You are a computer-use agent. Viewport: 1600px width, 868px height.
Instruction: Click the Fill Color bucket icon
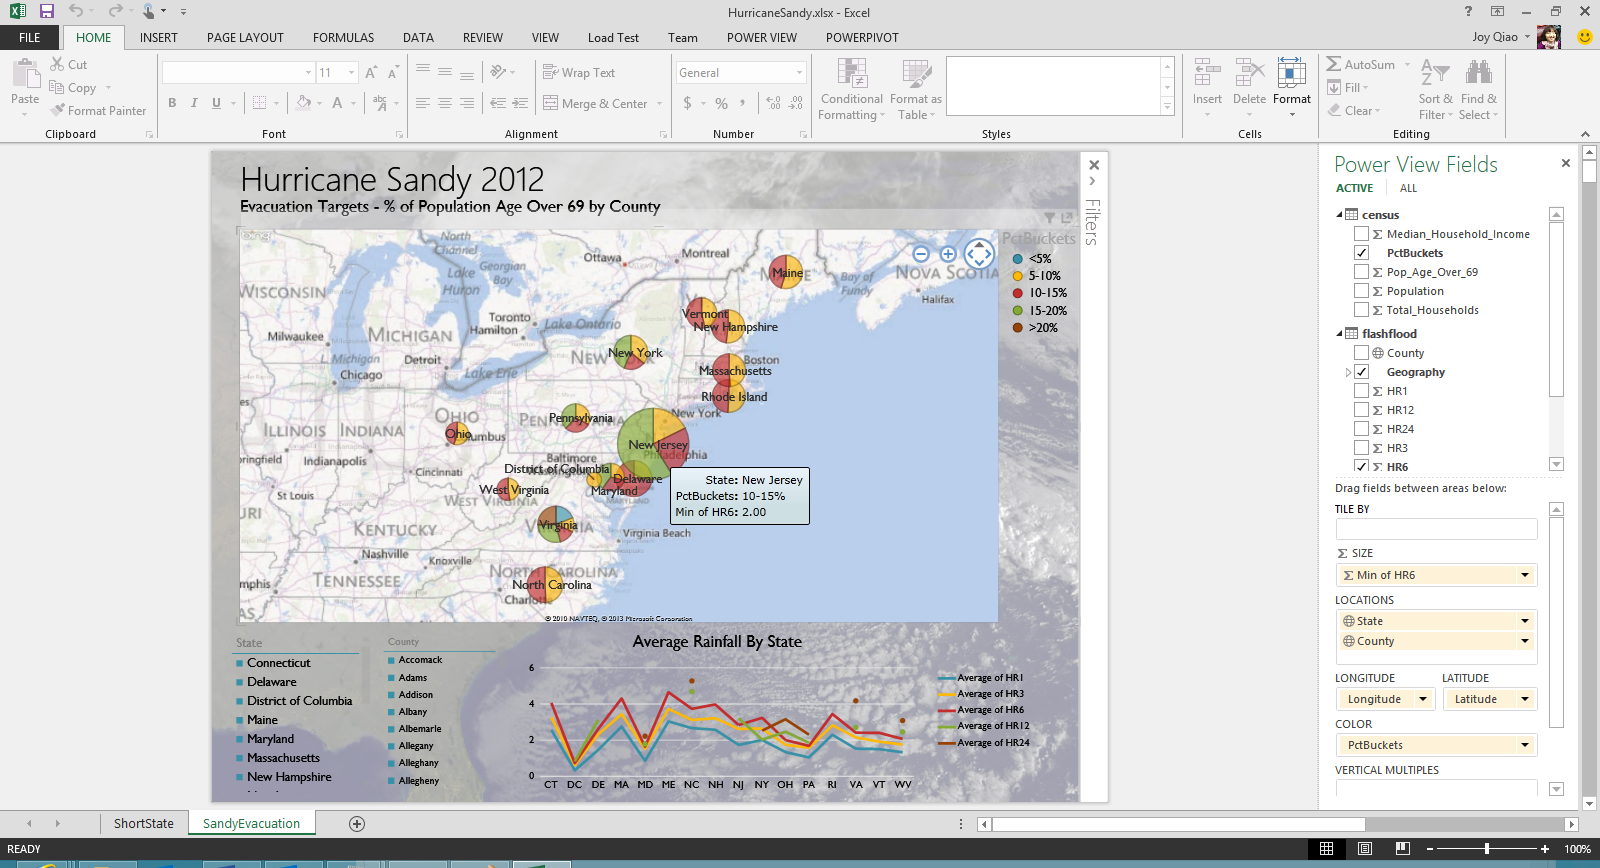tap(303, 103)
